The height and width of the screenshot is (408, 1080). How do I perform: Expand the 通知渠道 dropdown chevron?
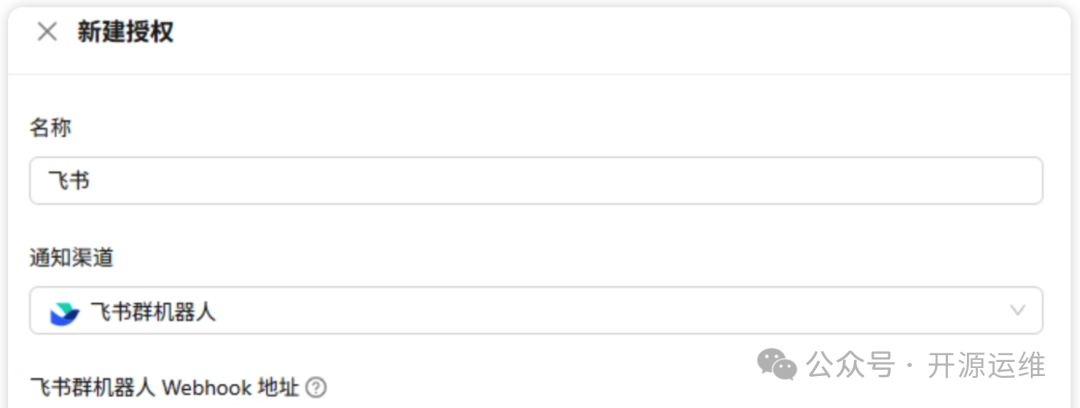pos(1017,311)
